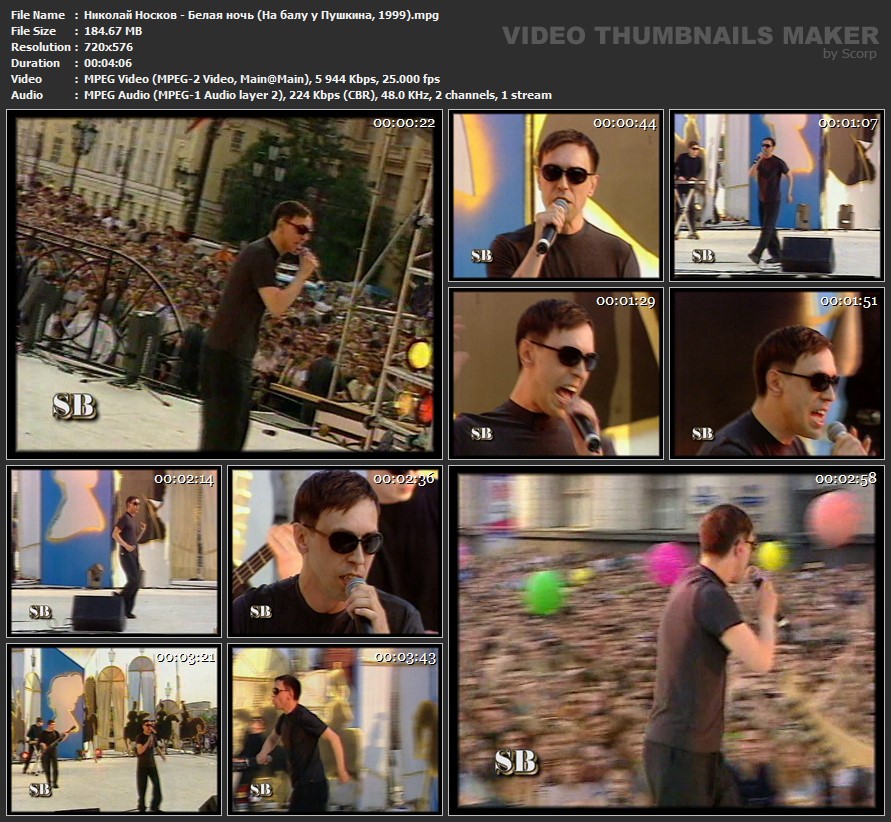The image size is (891, 822).
Task: Select the last thumbnail at 00:03:43
Action: (335, 729)
